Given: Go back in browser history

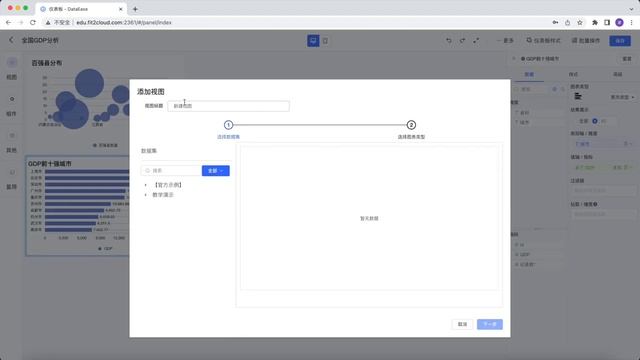Looking at the screenshot, I should (9, 22).
